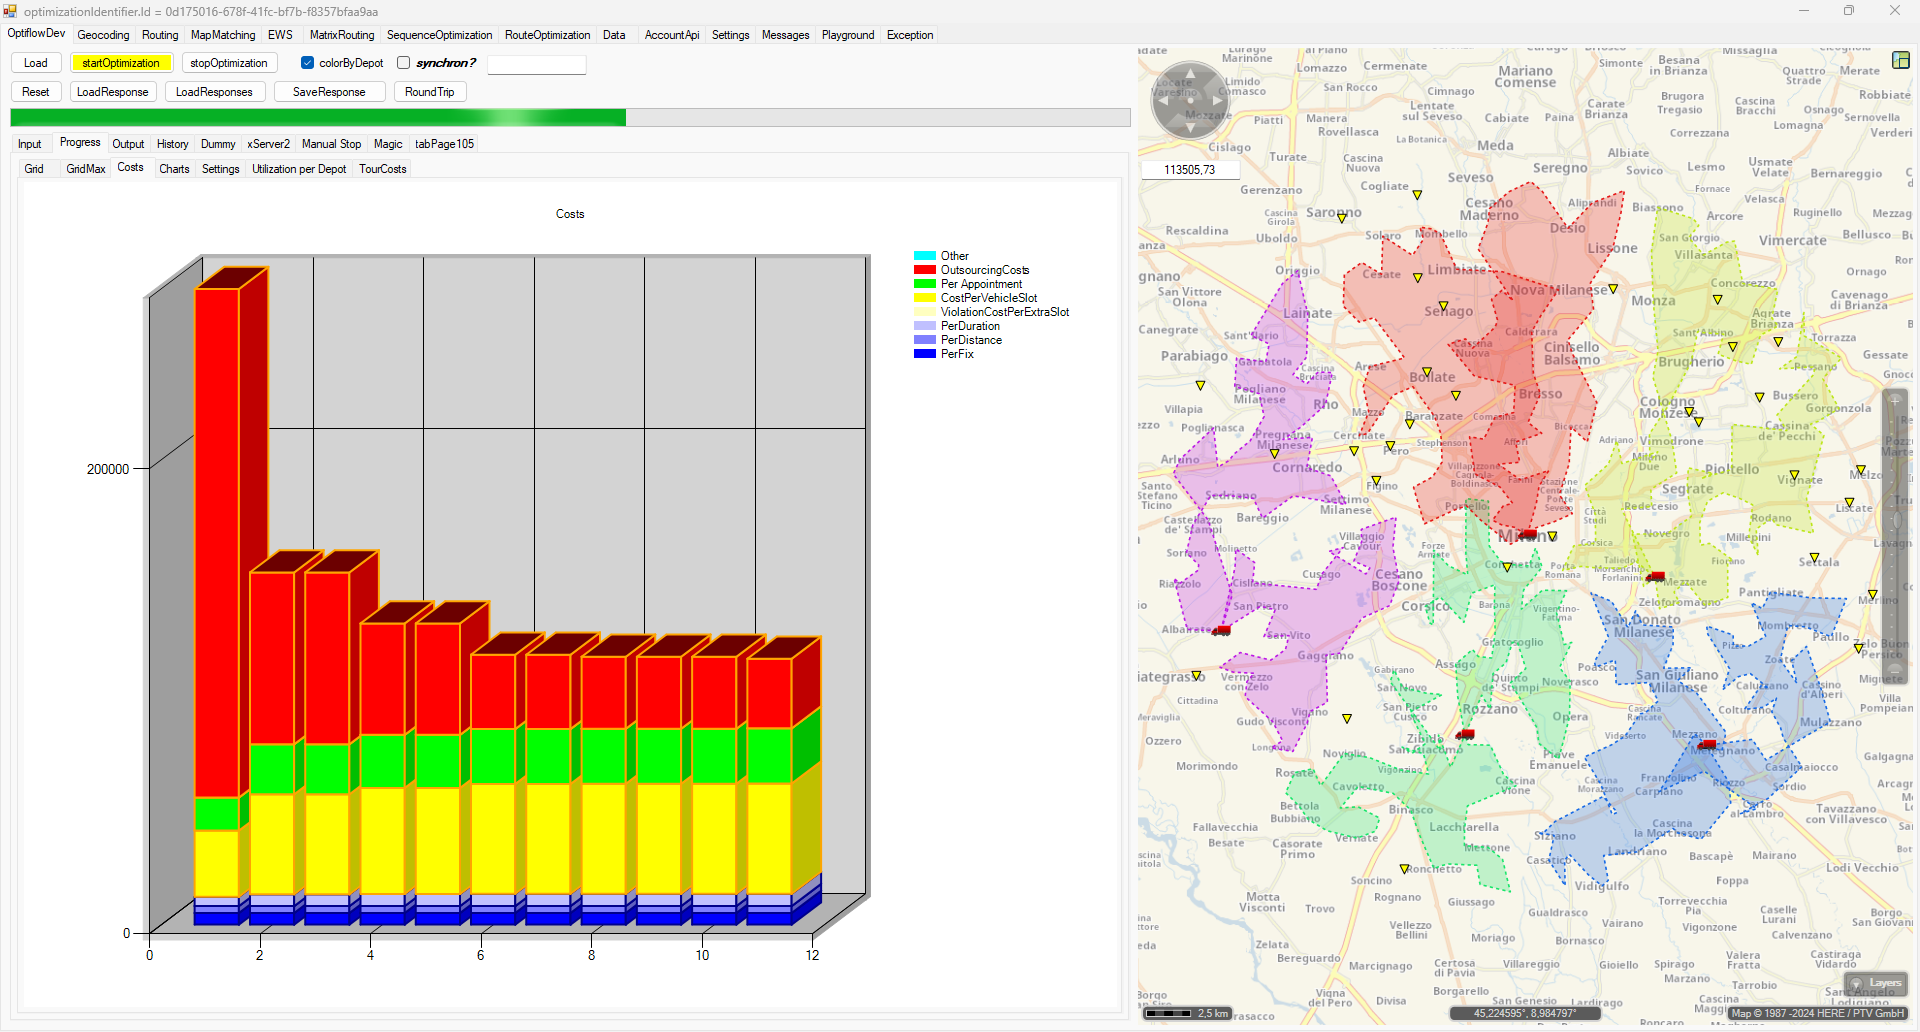Uncheck the colorByDepot checkbox
The width and height of the screenshot is (1920, 1032).
click(x=308, y=63)
